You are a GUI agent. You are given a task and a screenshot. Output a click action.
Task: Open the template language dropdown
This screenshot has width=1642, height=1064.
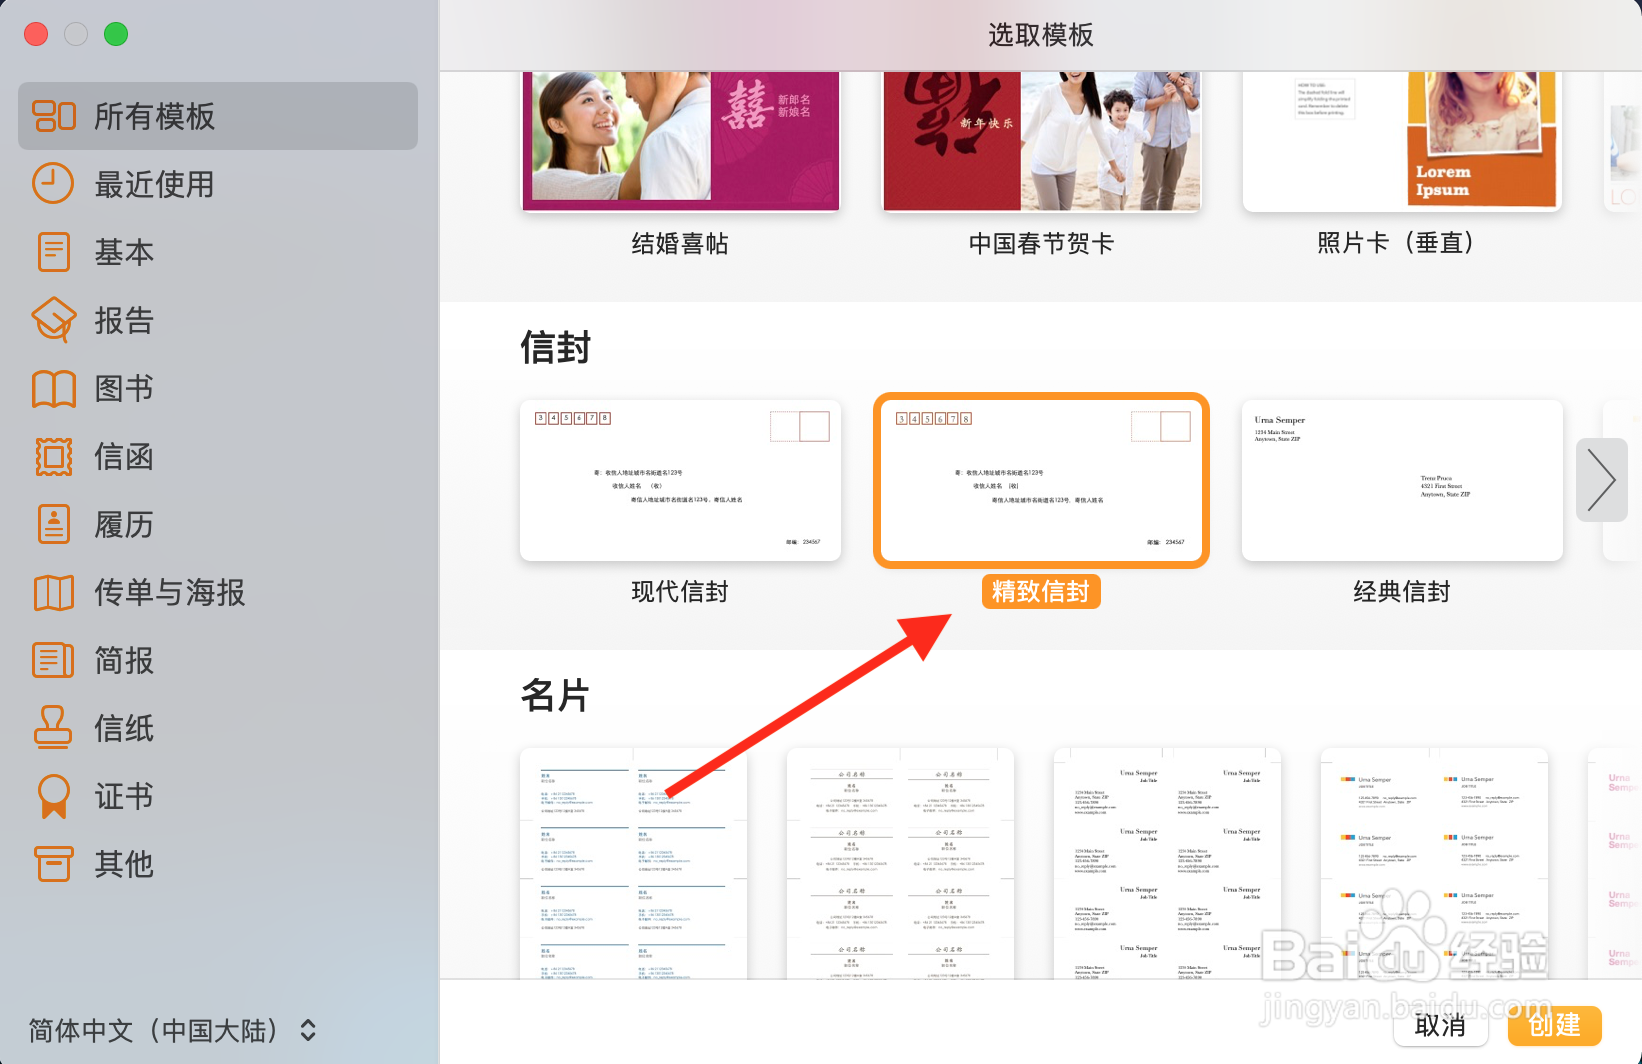coord(170,1030)
